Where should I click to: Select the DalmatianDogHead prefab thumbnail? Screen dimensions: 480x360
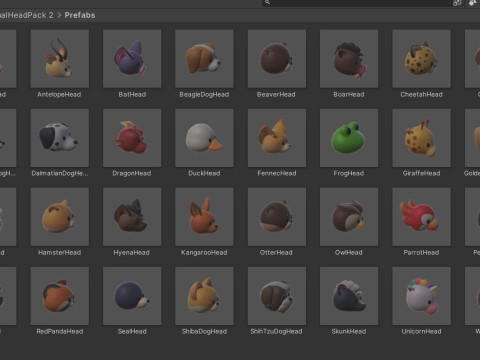coord(60,138)
